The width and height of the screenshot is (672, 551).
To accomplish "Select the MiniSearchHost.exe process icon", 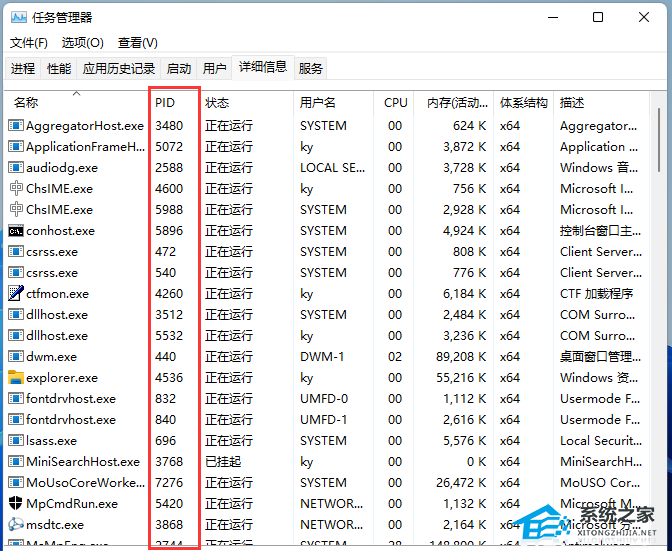I will click(16, 461).
